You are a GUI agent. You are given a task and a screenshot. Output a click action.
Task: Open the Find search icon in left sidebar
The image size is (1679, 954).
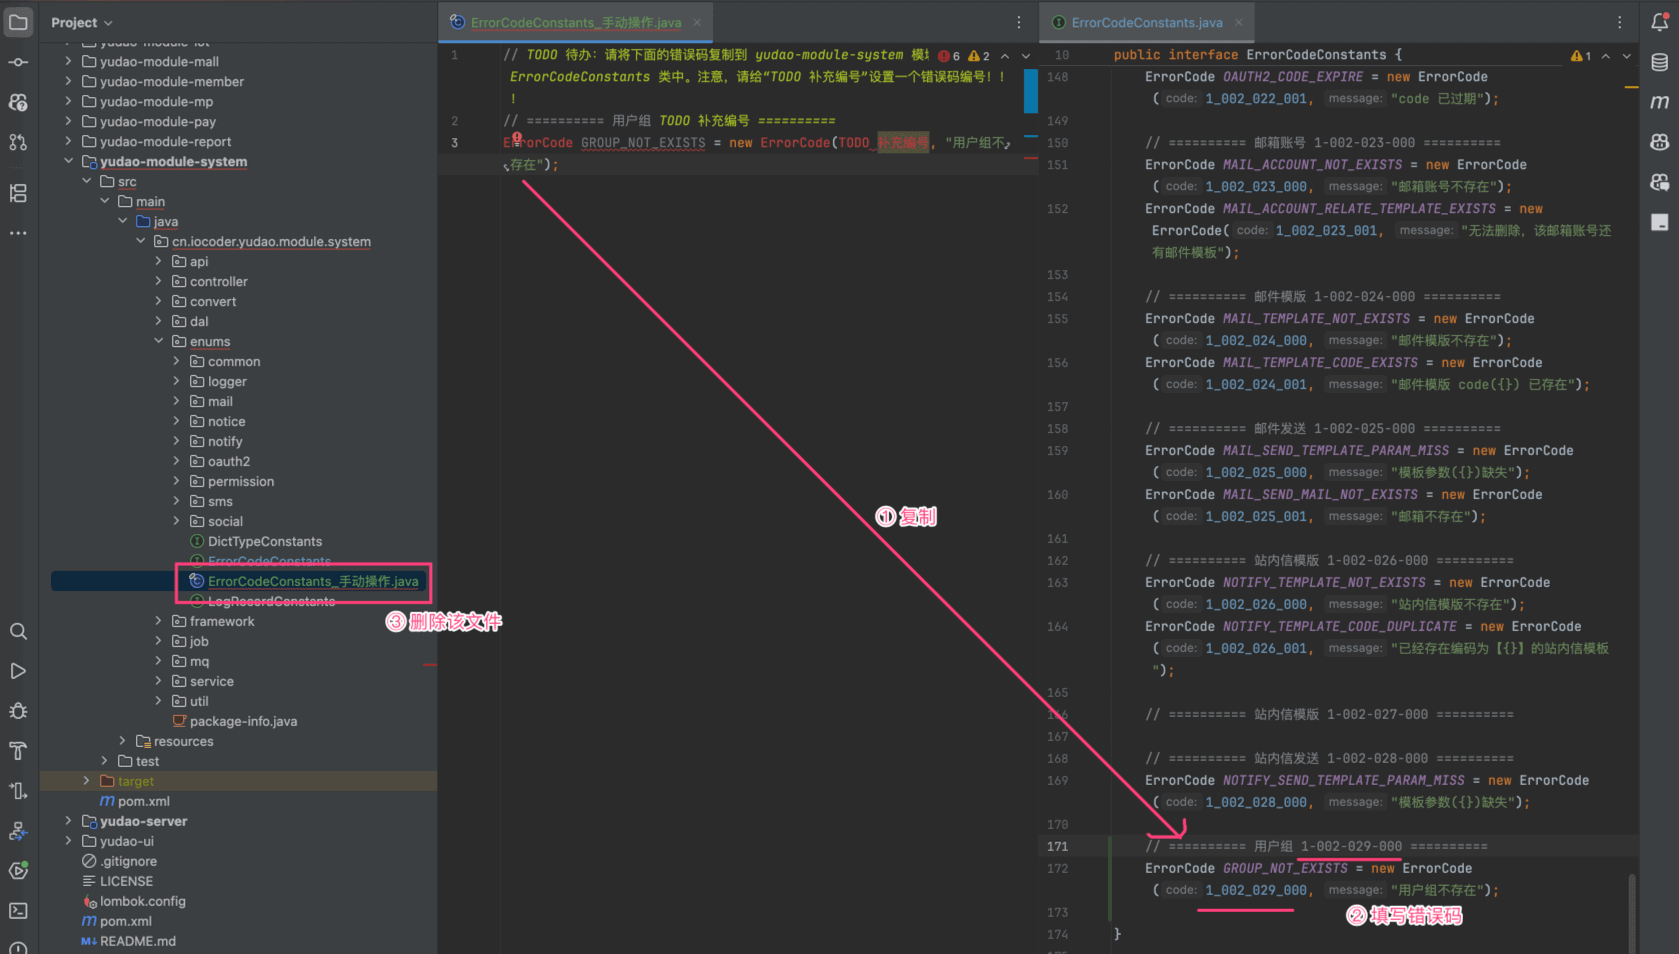18,631
